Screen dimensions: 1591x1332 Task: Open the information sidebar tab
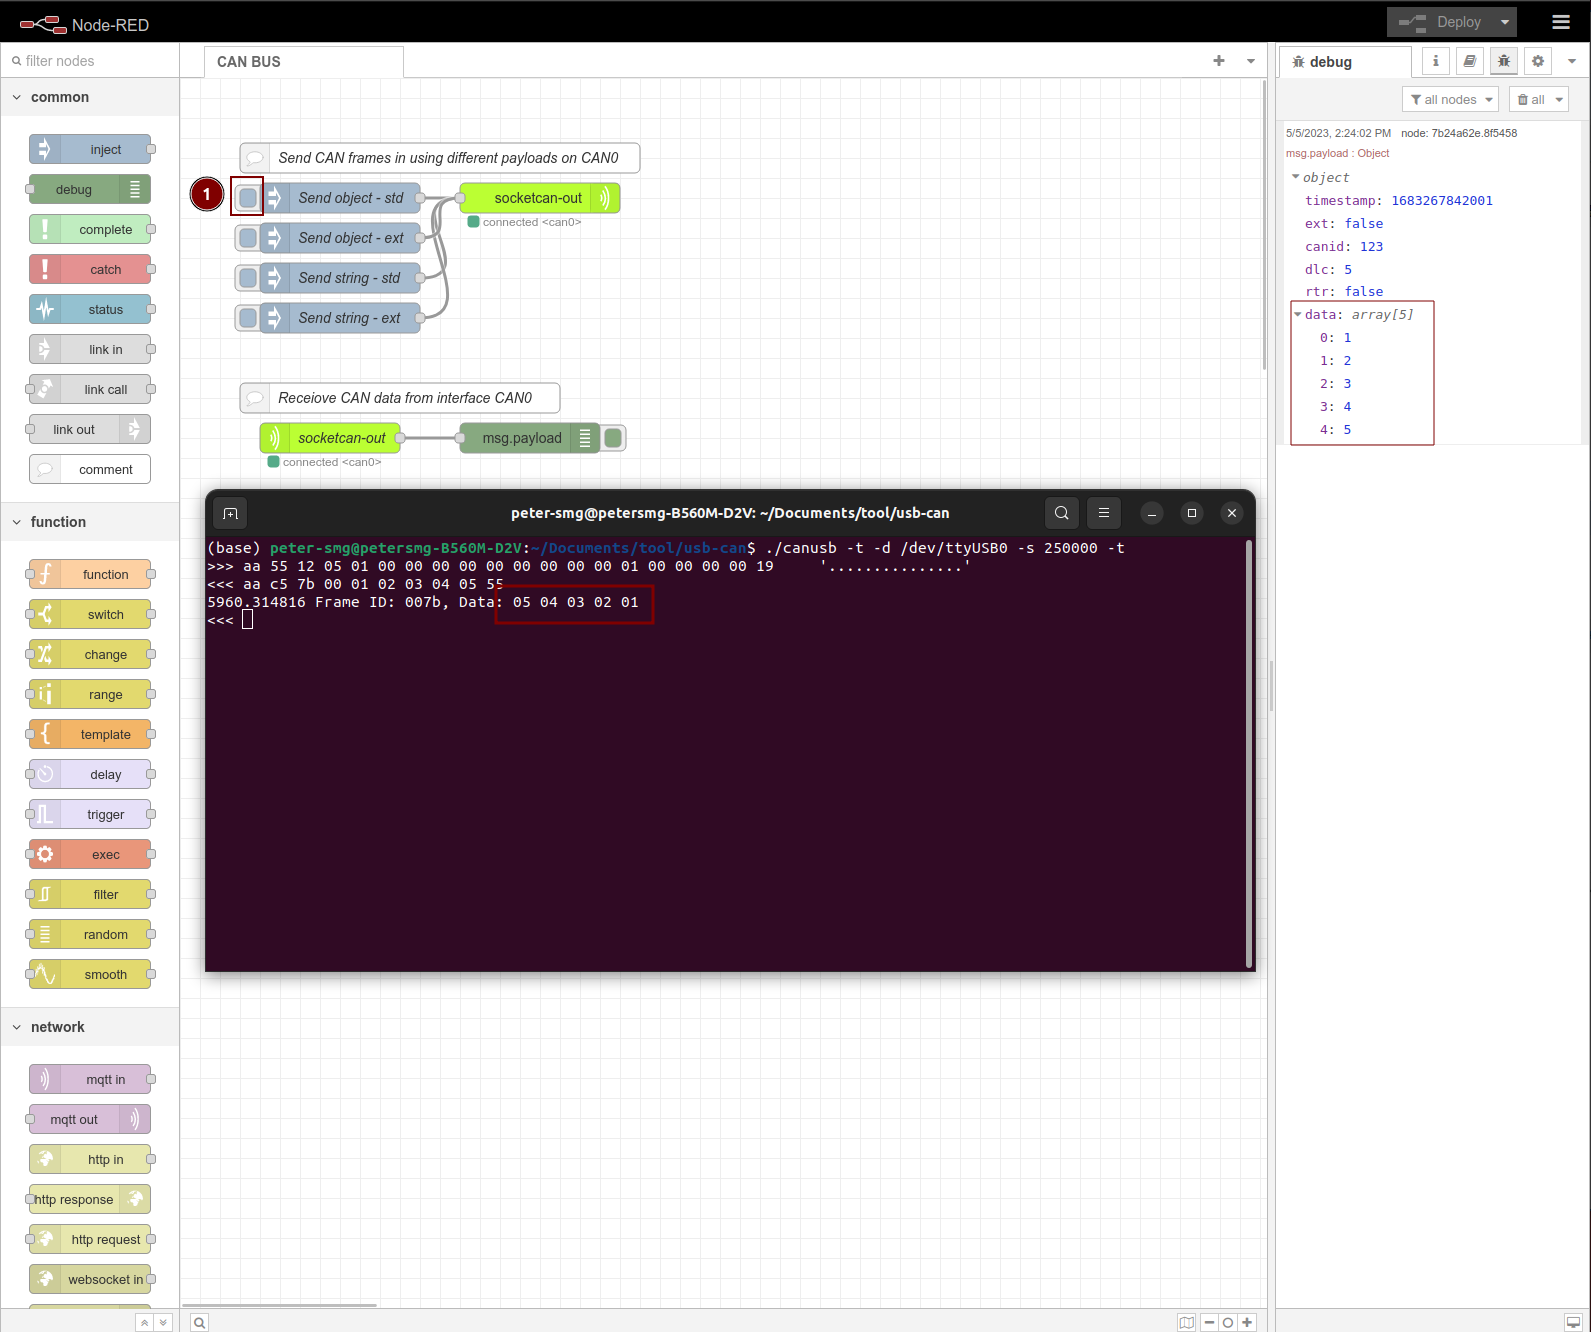[x=1436, y=61]
